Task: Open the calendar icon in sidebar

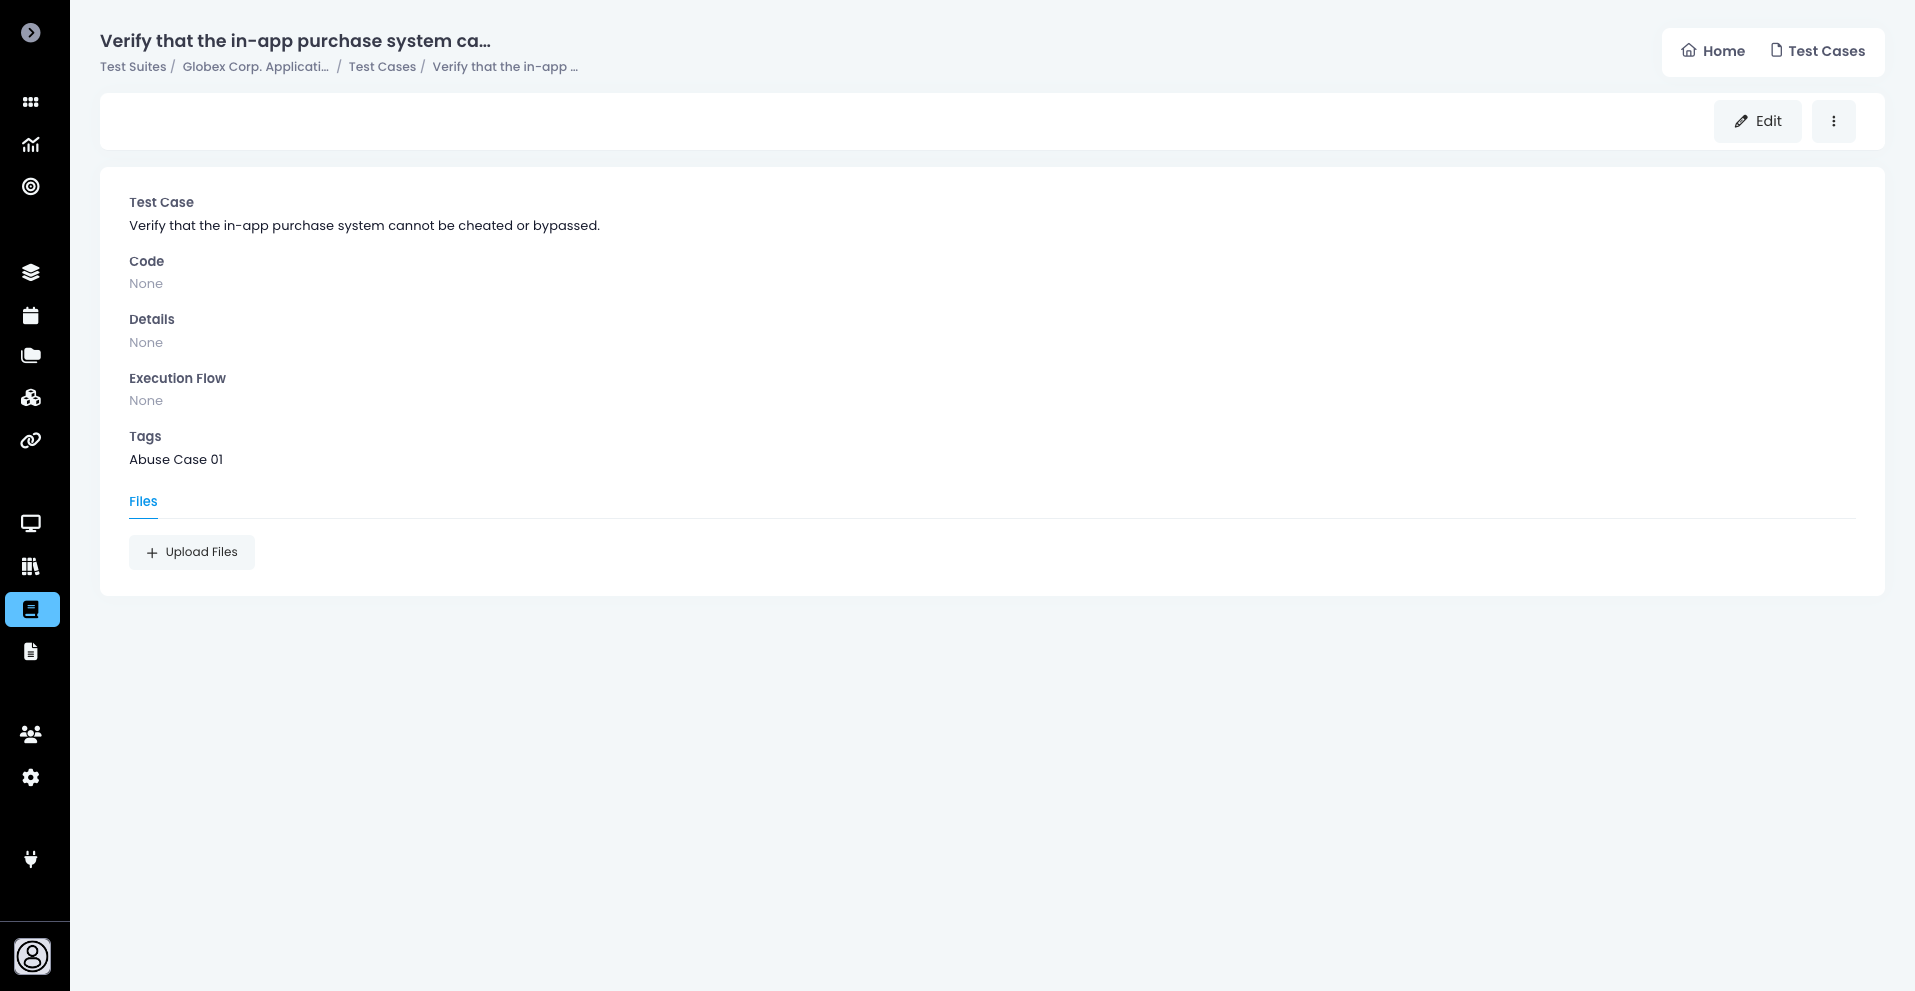Action: click(x=31, y=316)
